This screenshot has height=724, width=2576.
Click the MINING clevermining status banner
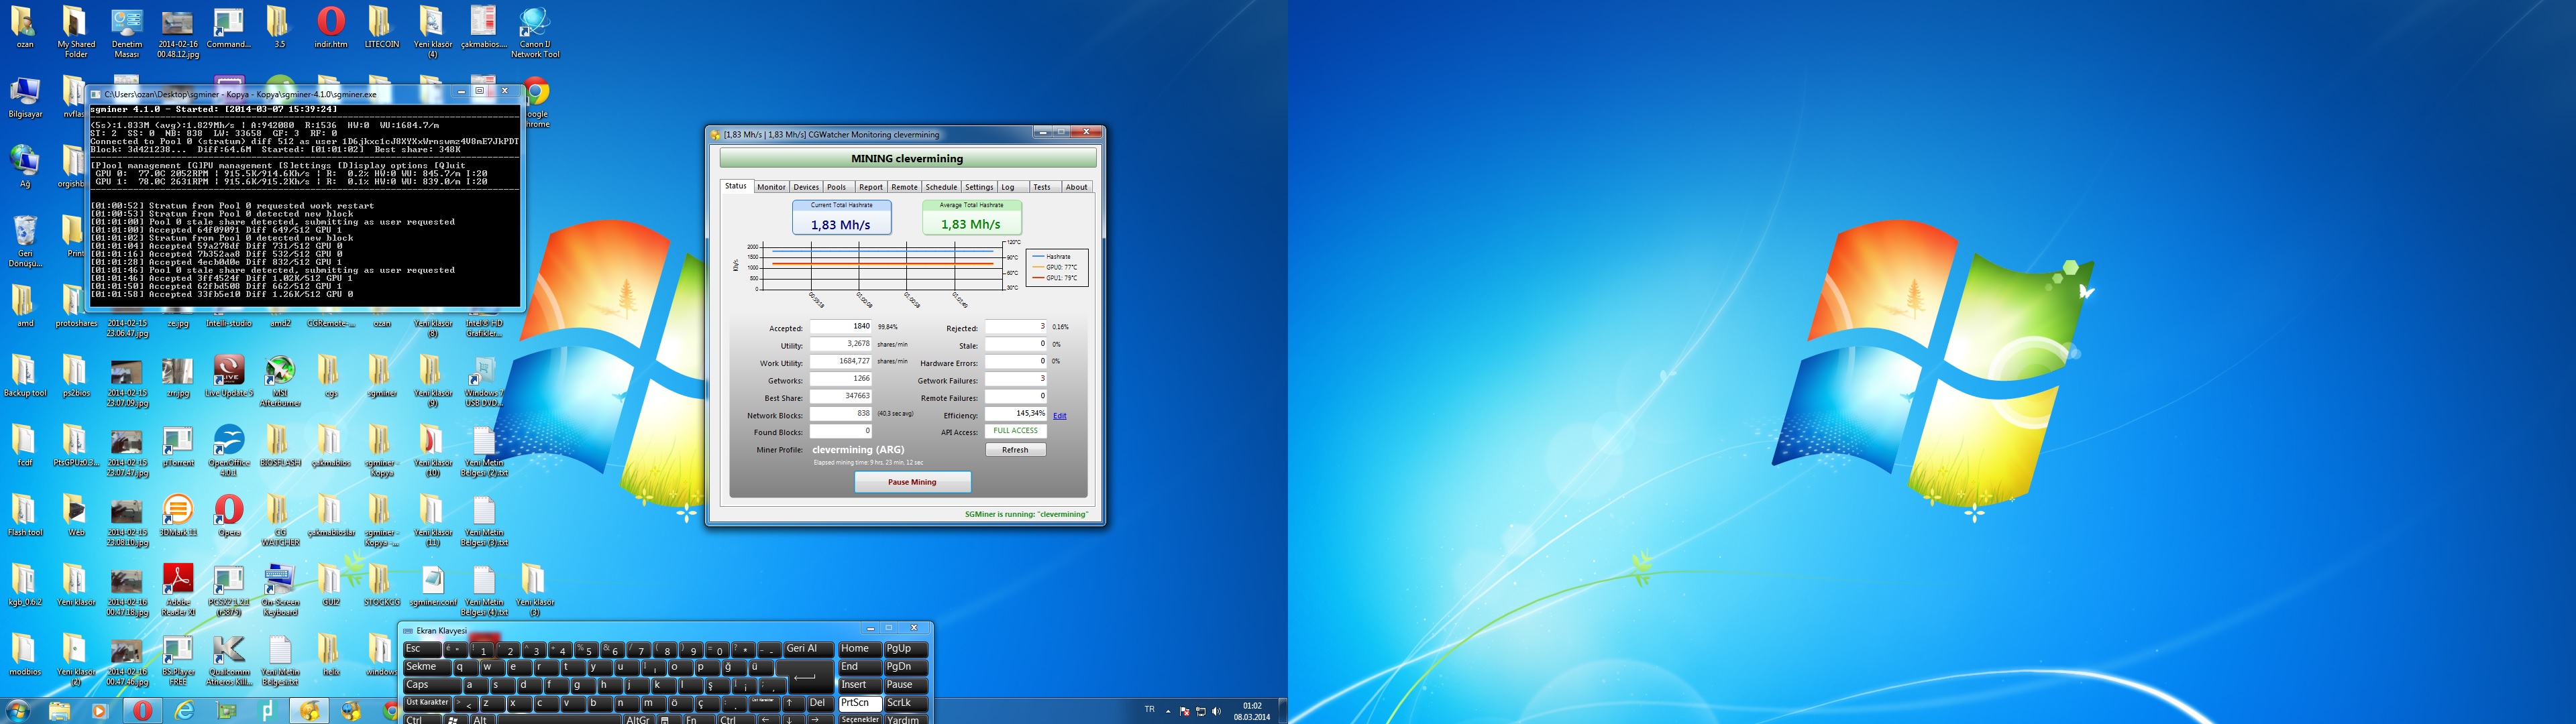[x=908, y=158]
